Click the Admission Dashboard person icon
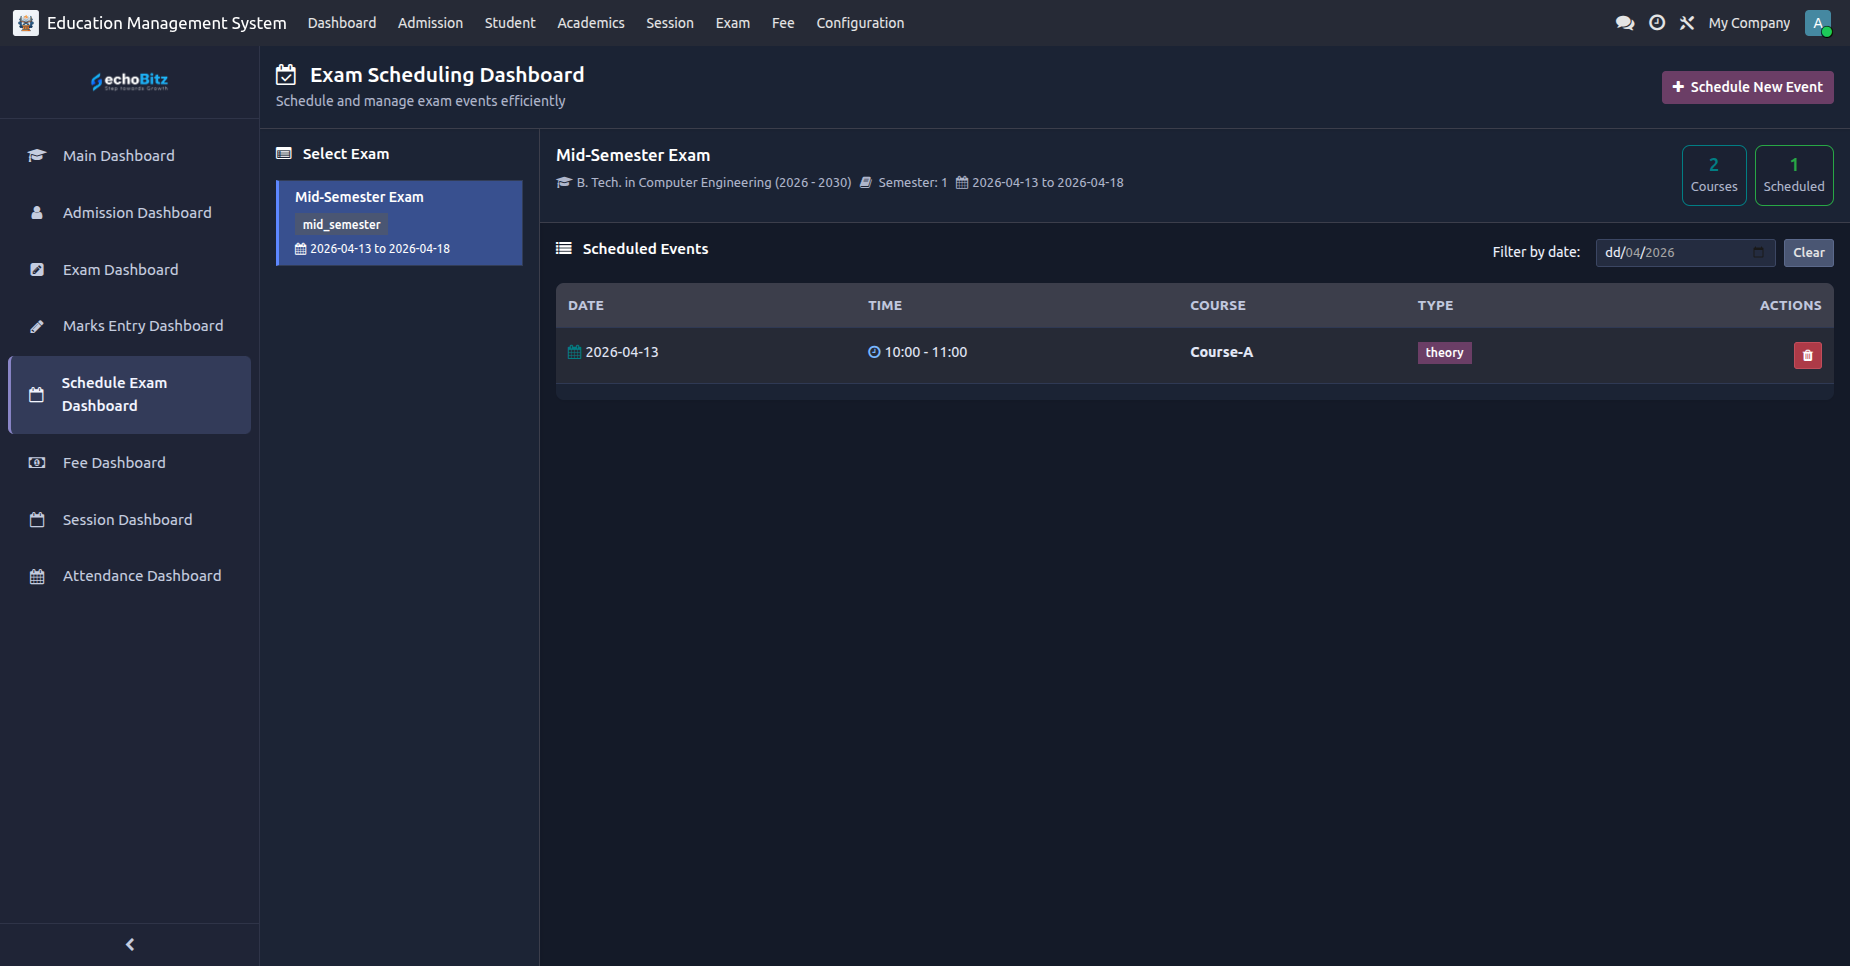 pyautogui.click(x=37, y=213)
